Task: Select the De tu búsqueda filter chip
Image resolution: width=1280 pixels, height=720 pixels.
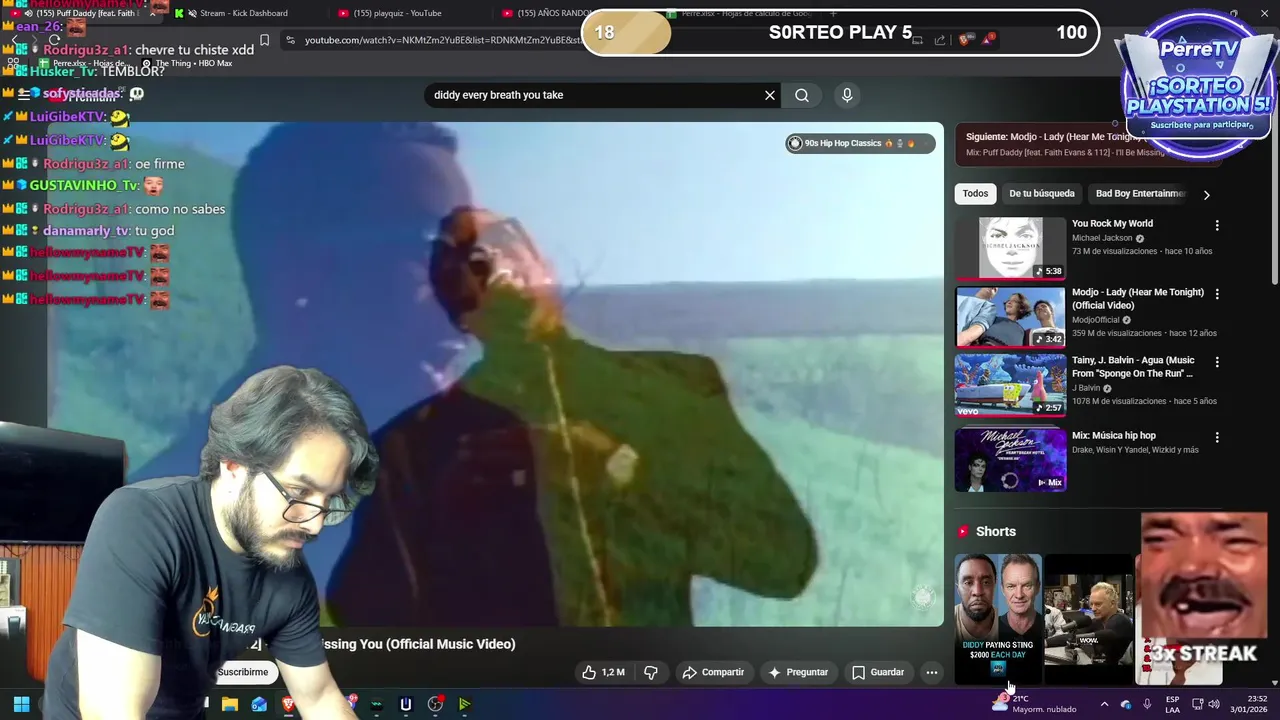Action: tap(1041, 194)
